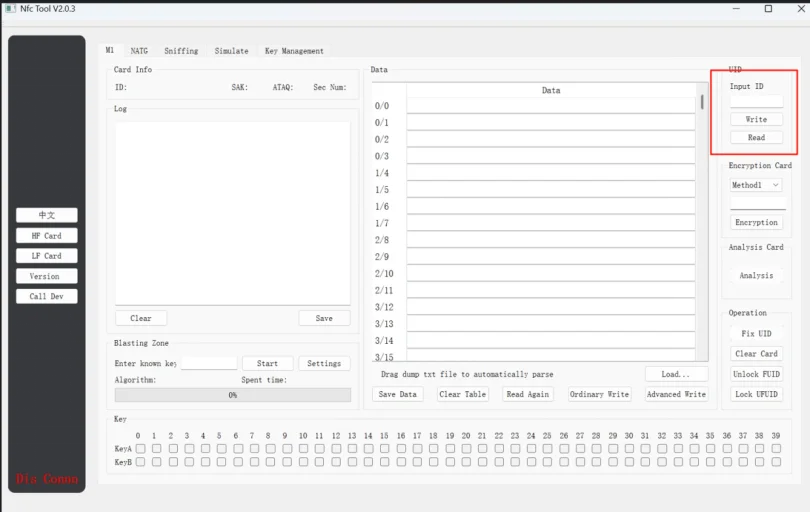Perform an Ordinary Write
Screen dimensions: 810x513
(599, 394)
